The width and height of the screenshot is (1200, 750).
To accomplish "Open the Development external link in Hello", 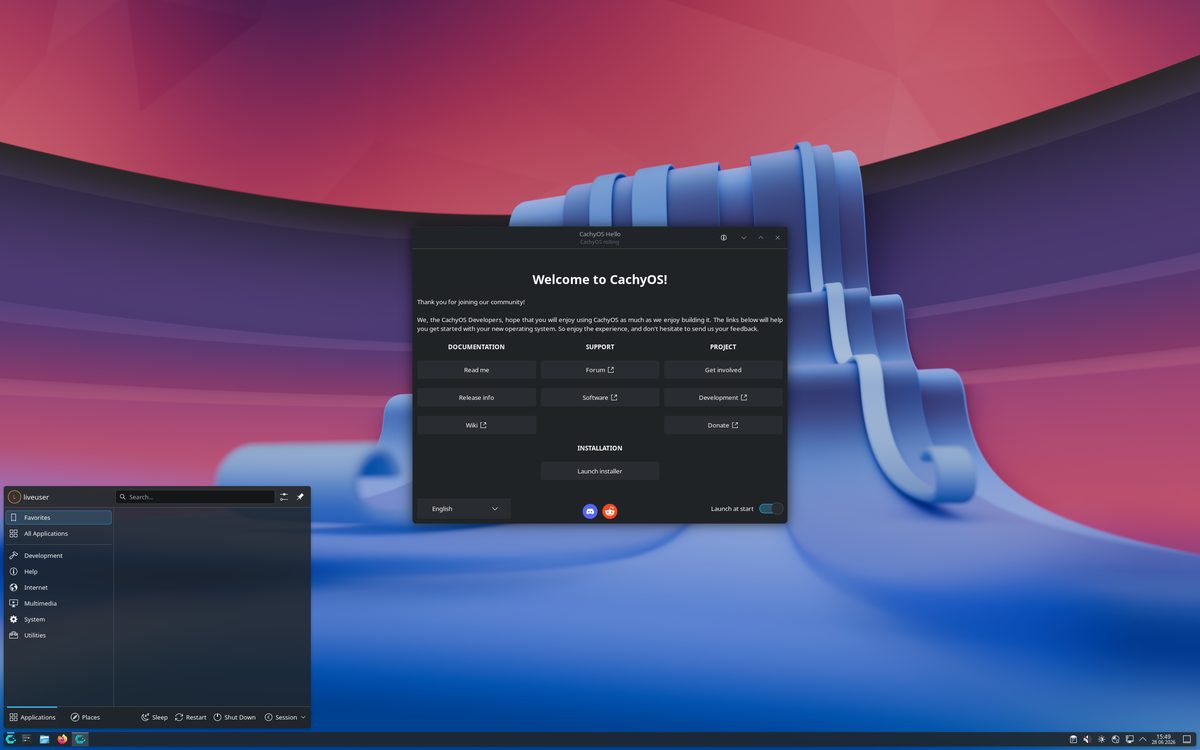I will point(723,398).
